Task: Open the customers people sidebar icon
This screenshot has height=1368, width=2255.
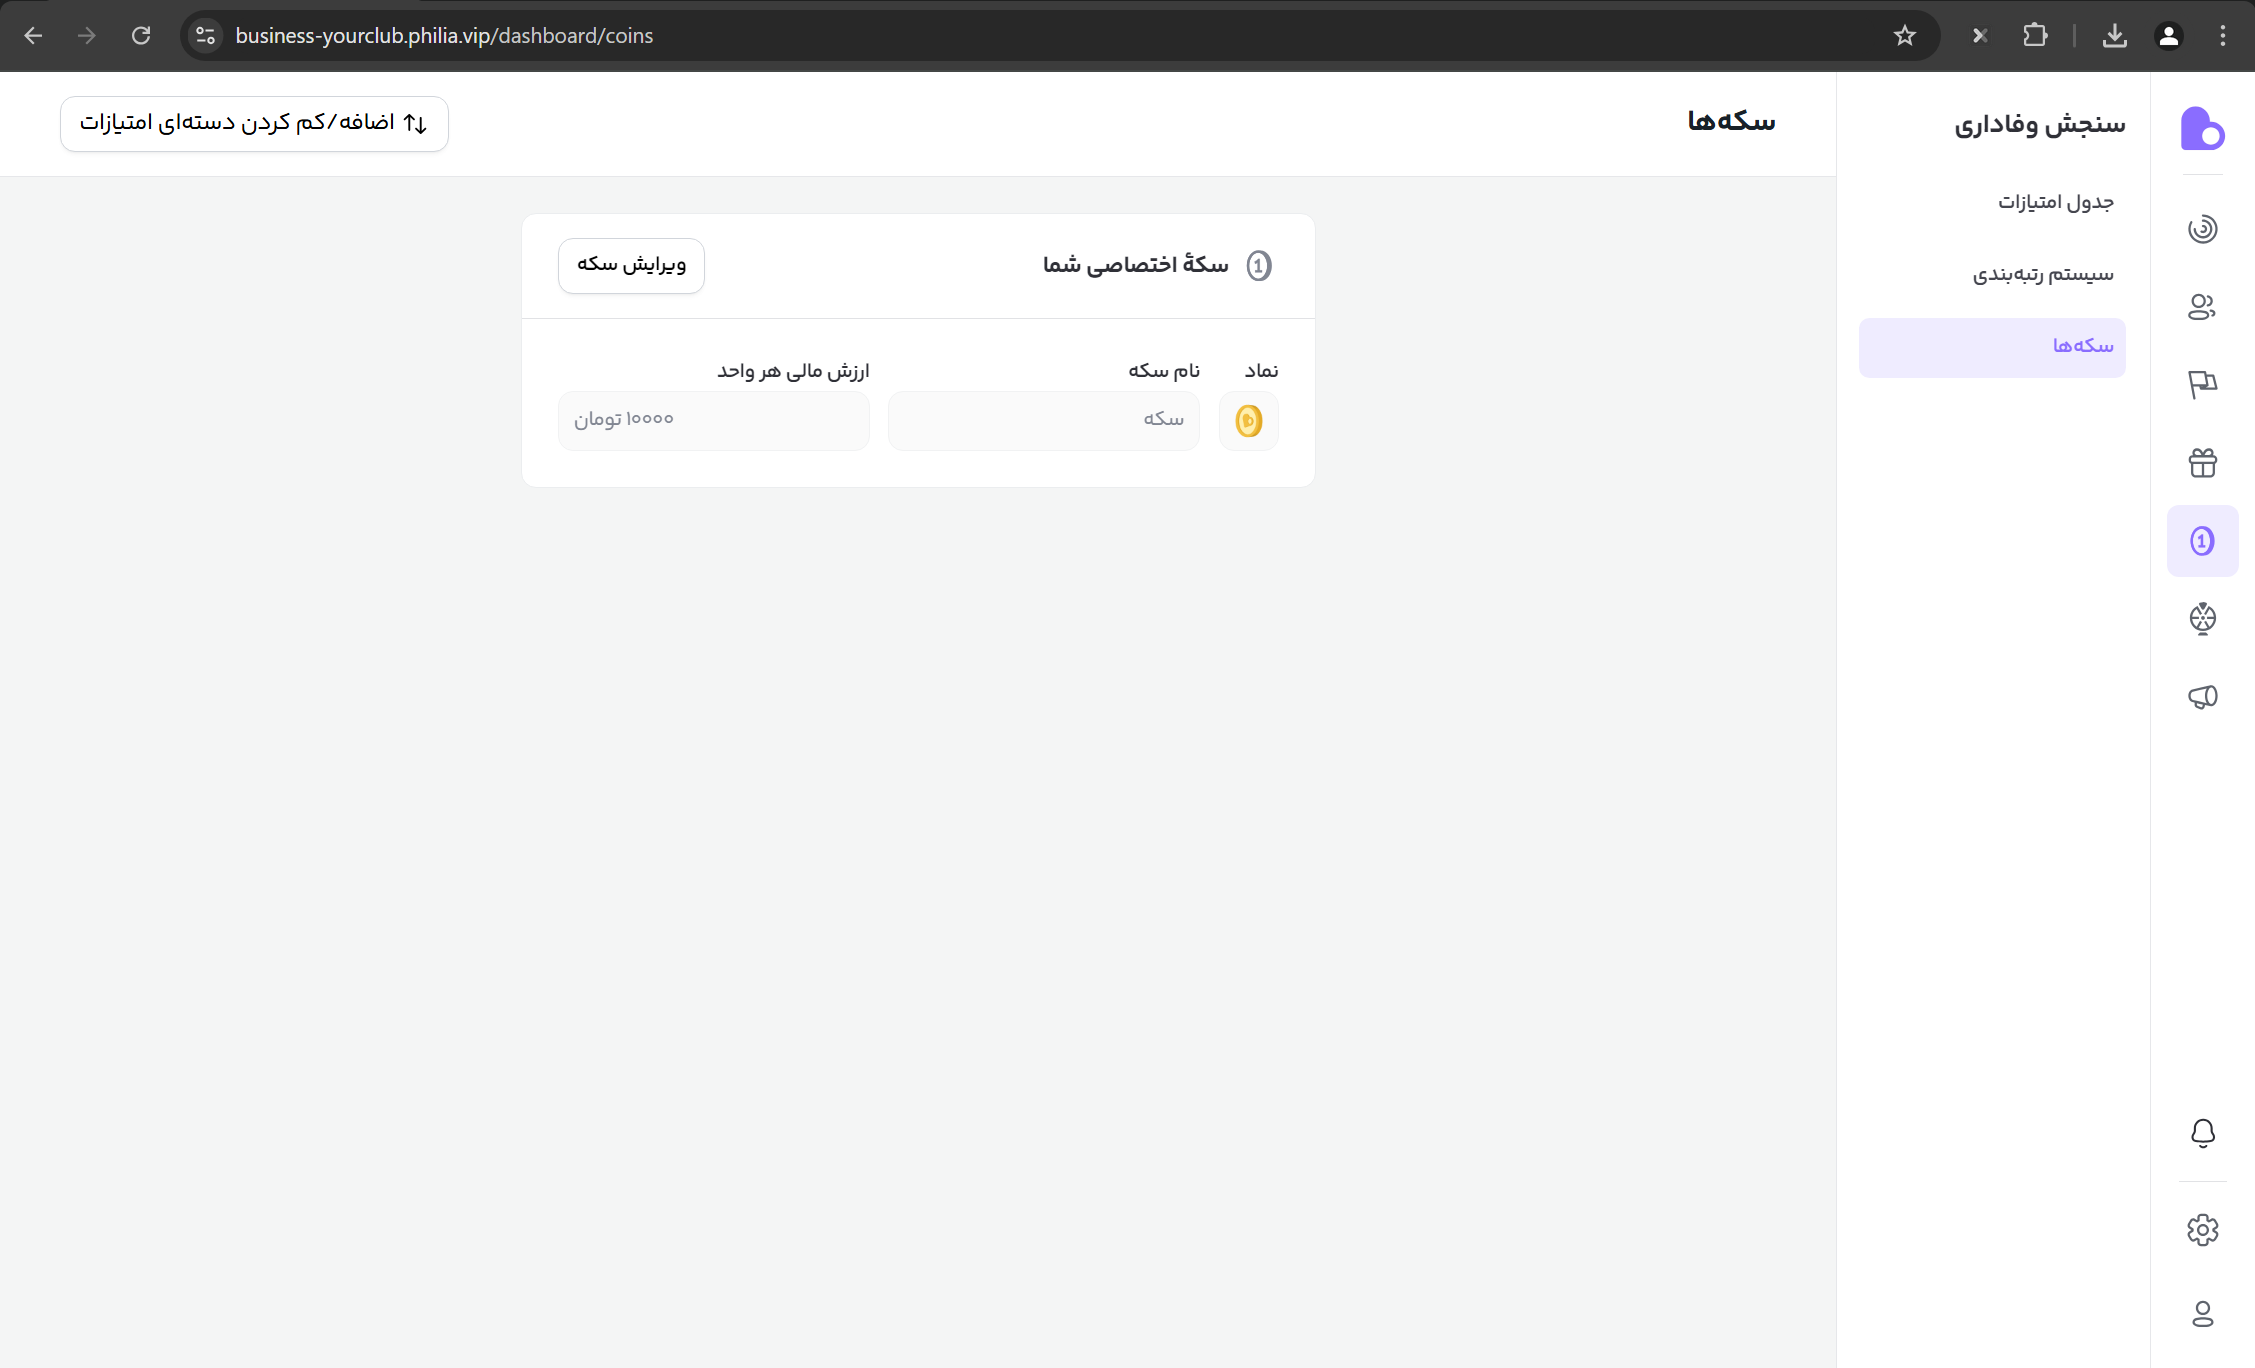Action: [x=2202, y=306]
